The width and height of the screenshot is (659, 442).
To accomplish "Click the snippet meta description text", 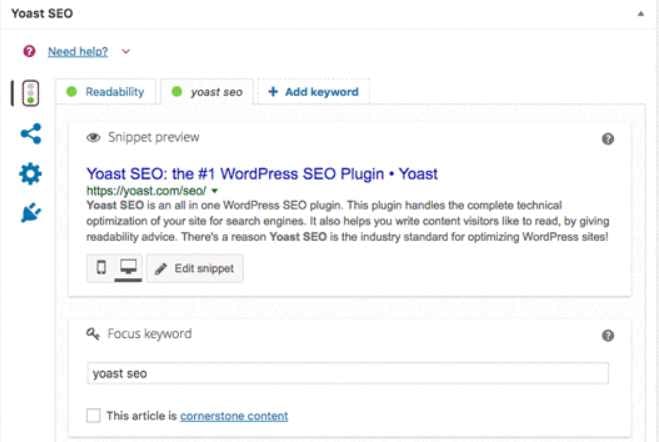I will coord(348,221).
